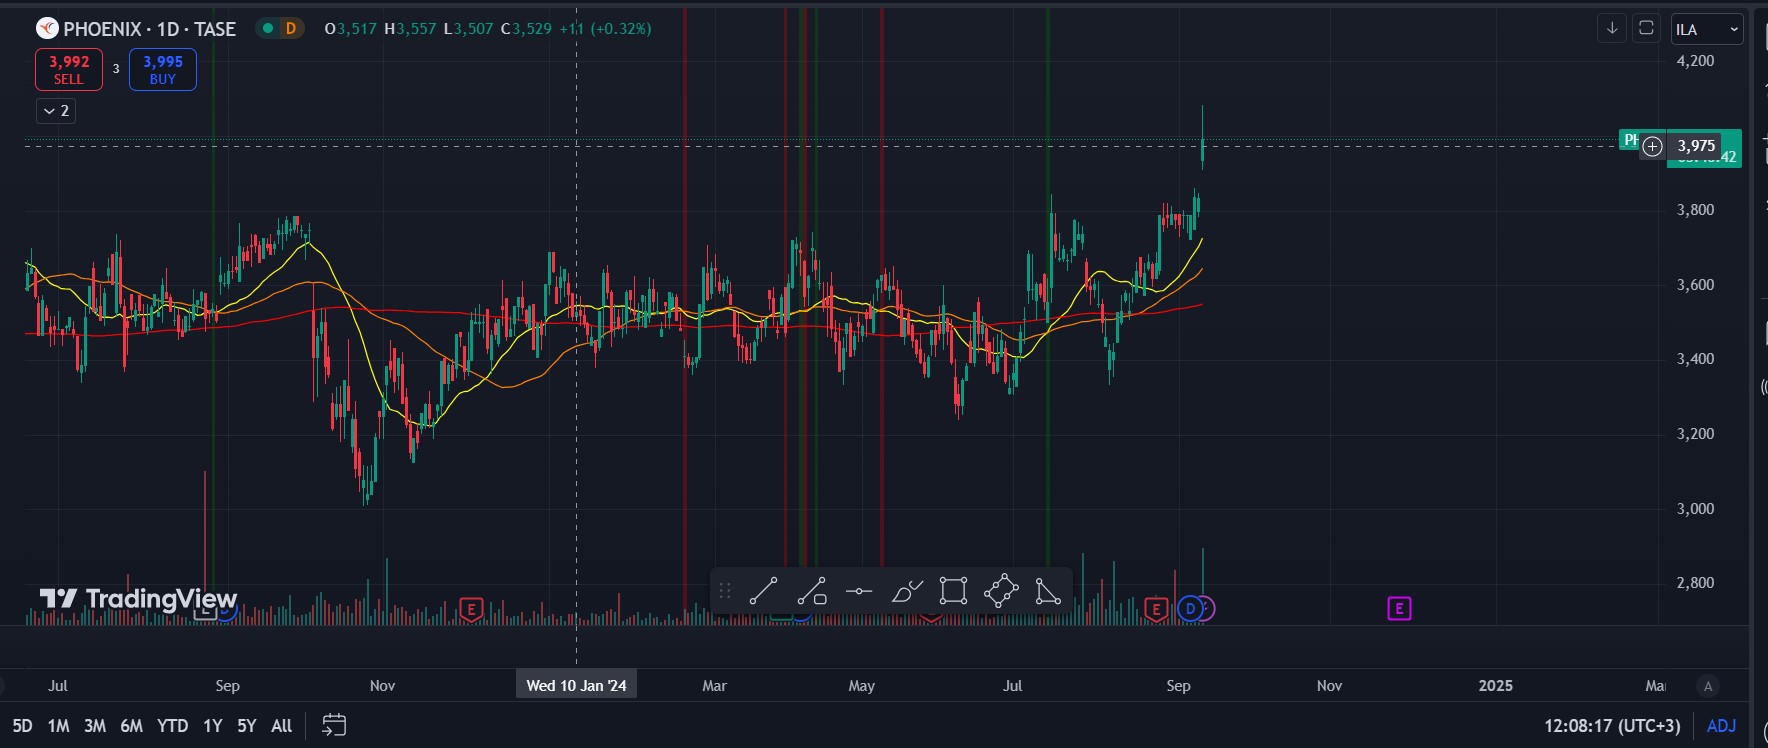Click the plus icon on the price axis

(x=1653, y=146)
